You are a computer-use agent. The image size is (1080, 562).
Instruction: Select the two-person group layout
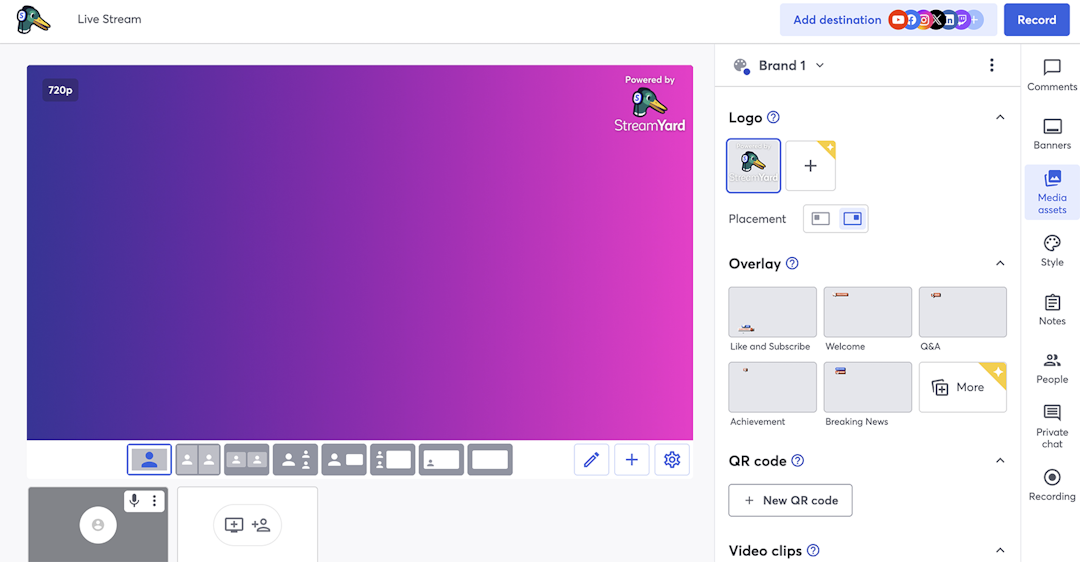coord(247,459)
